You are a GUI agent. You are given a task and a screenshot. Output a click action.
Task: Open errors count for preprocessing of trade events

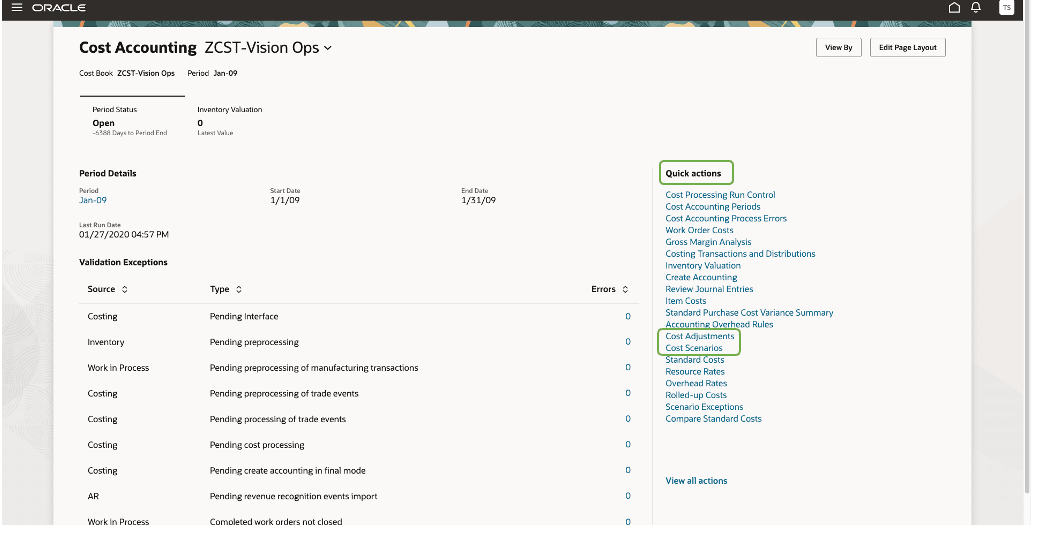tap(628, 393)
